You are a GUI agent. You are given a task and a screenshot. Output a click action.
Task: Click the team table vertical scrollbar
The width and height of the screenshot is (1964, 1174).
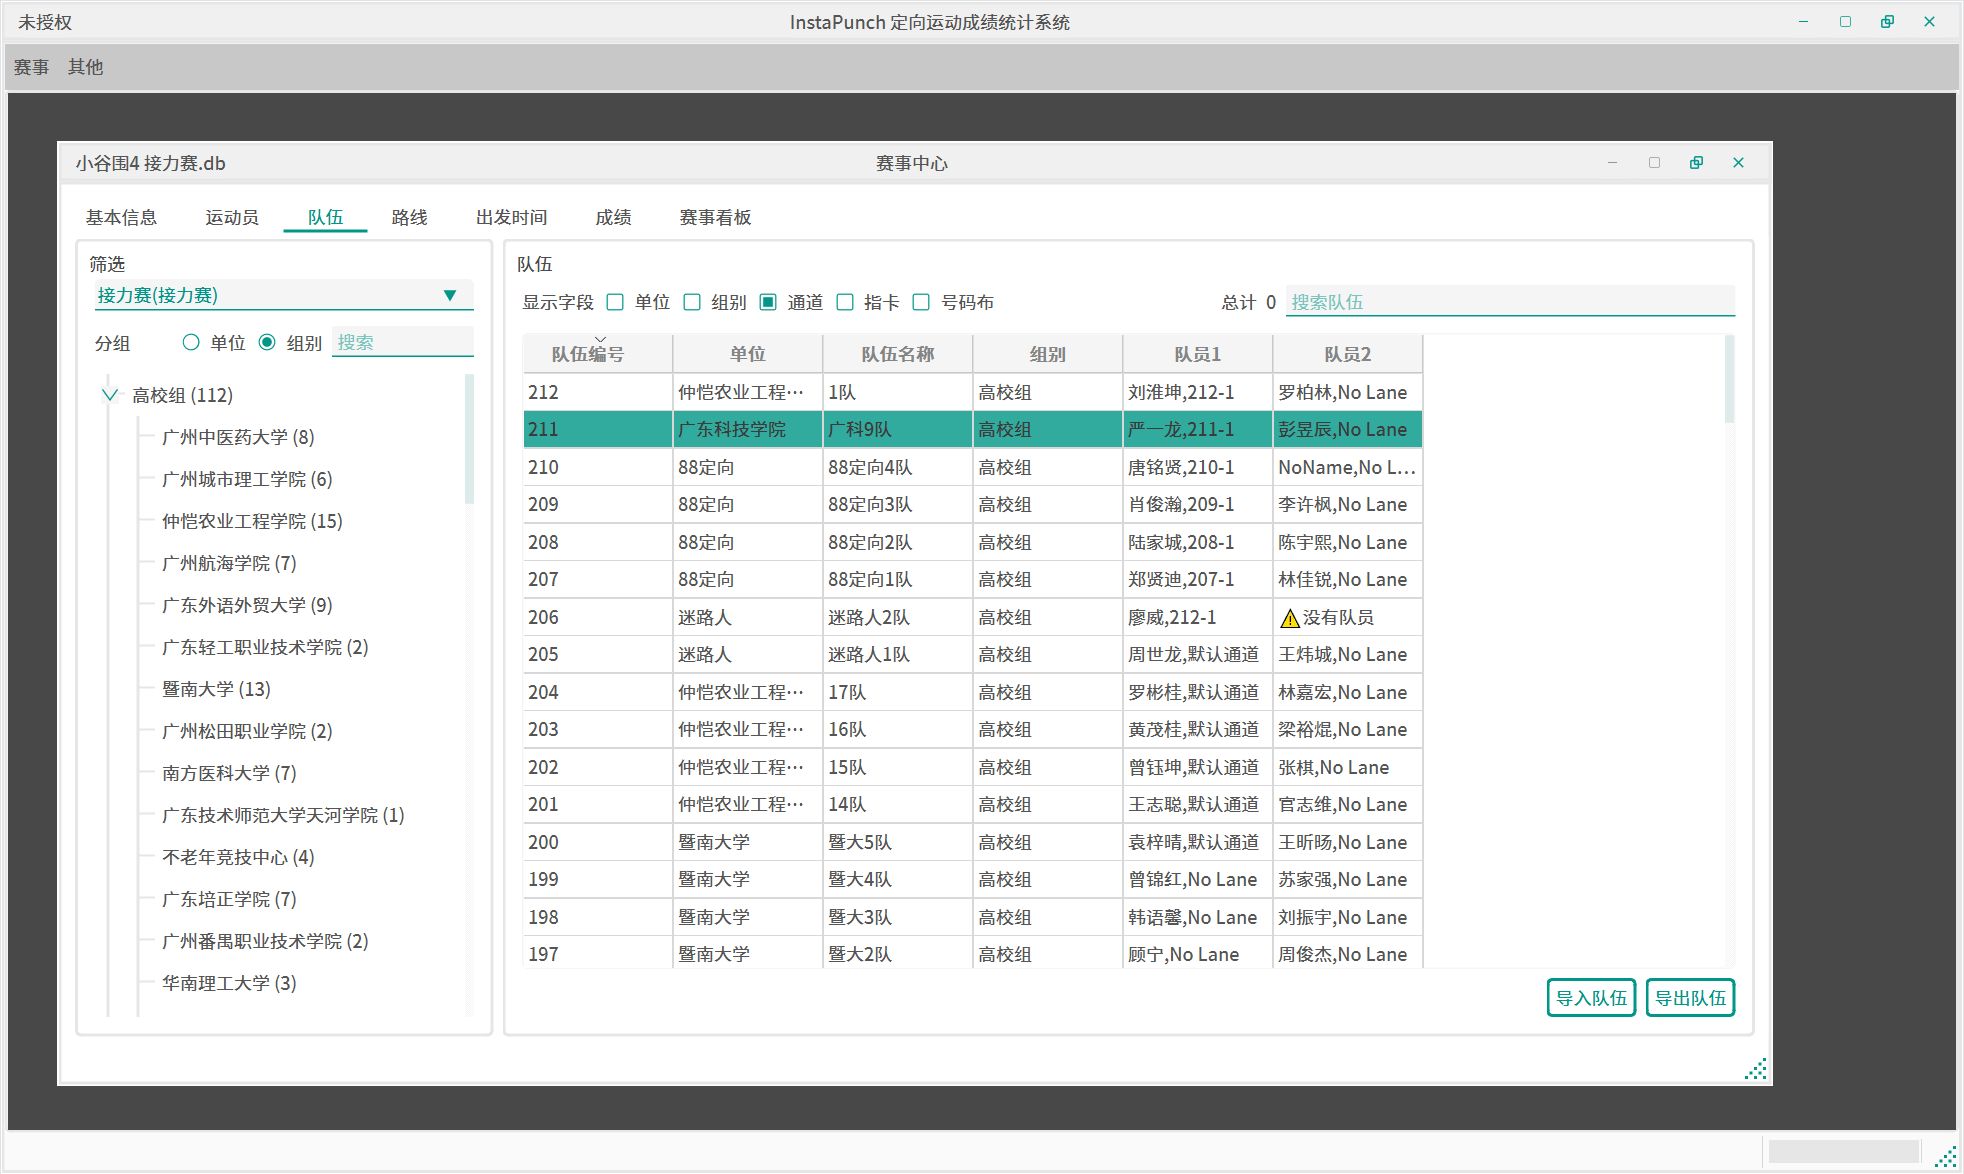[x=1729, y=380]
